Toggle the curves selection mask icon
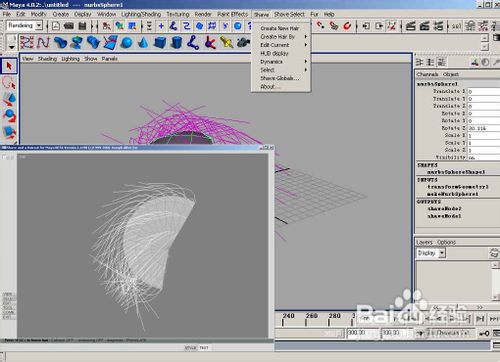The height and width of the screenshot is (362, 500). point(186,26)
